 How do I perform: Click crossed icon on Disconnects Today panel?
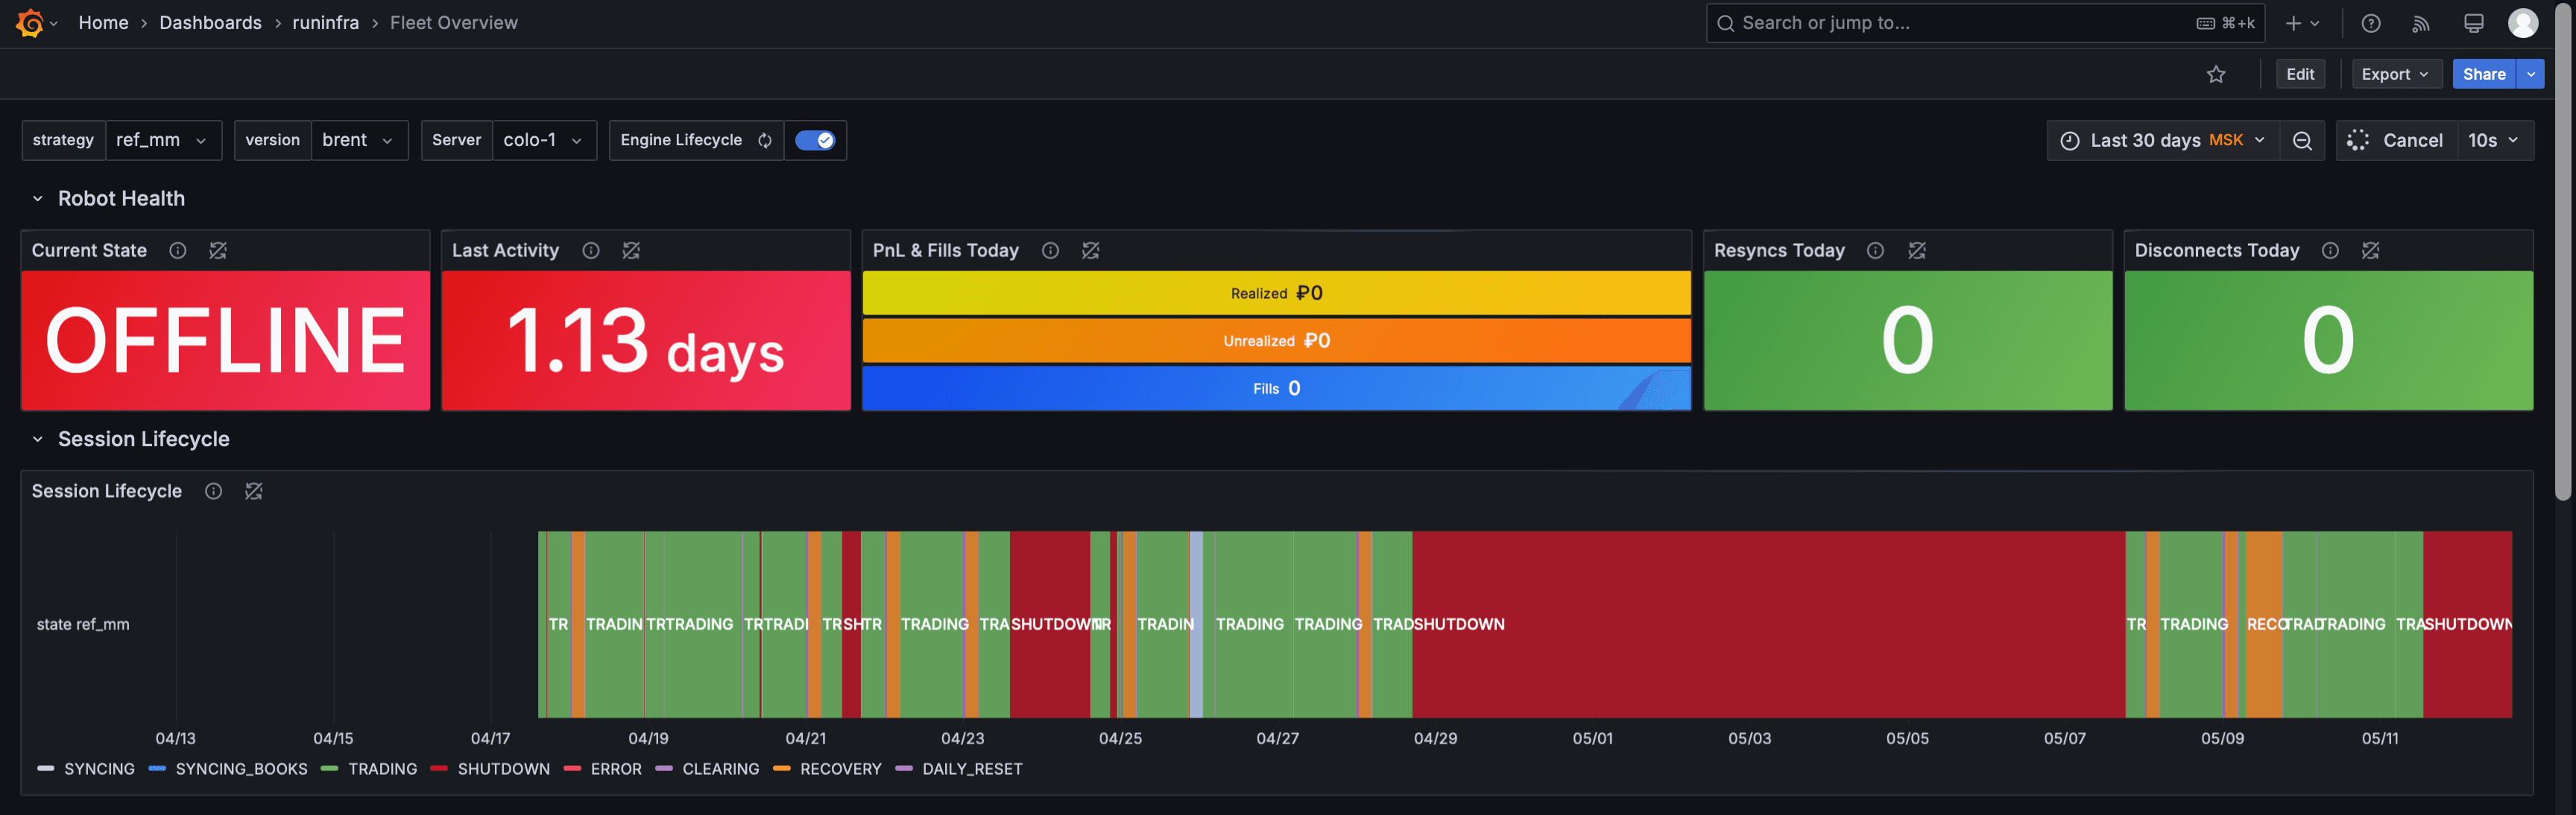tap(2371, 251)
